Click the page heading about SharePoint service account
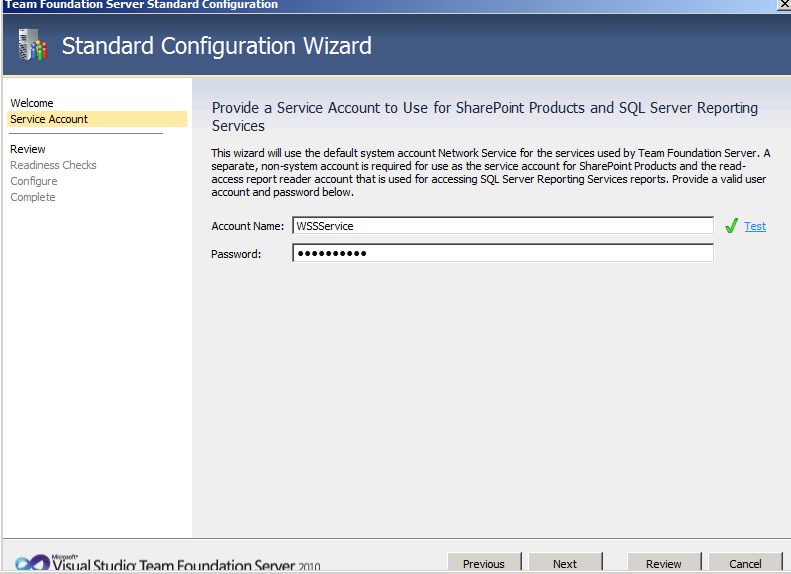Screen dimensions: 791x574 coord(484,117)
